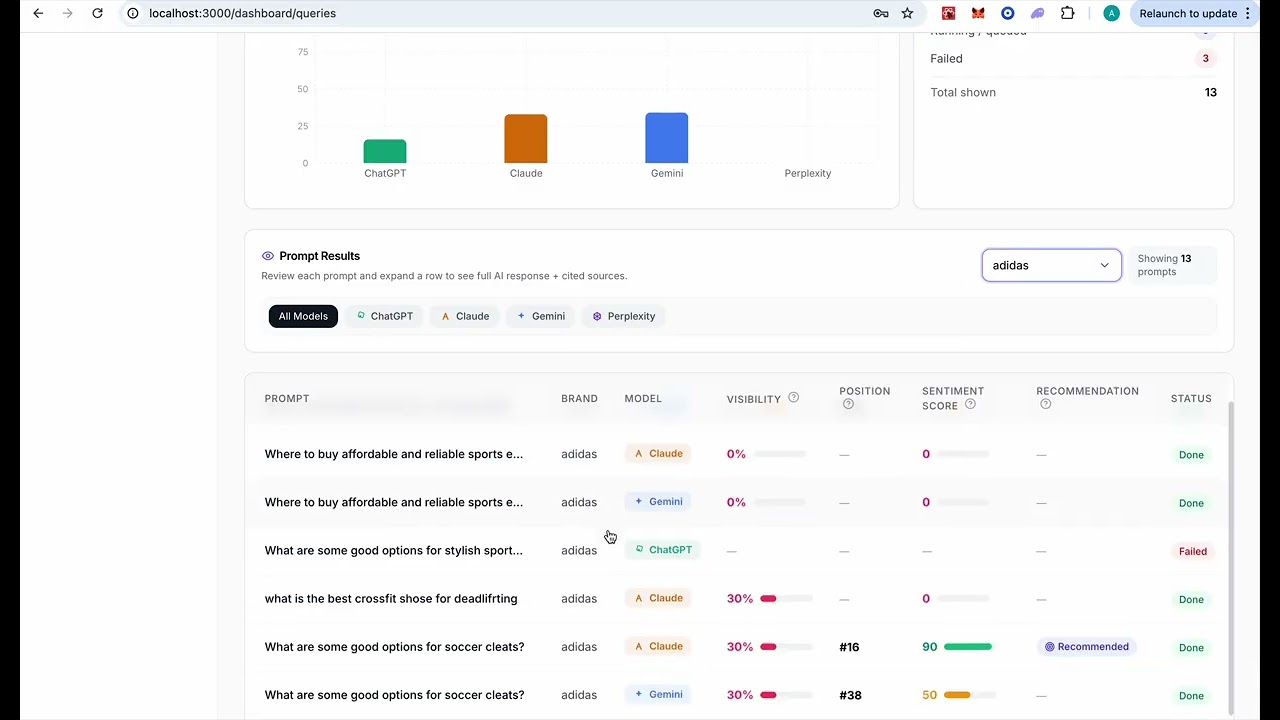Click the Recommended badge
Image resolution: width=1280 pixels, height=720 pixels.
point(1086,647)
